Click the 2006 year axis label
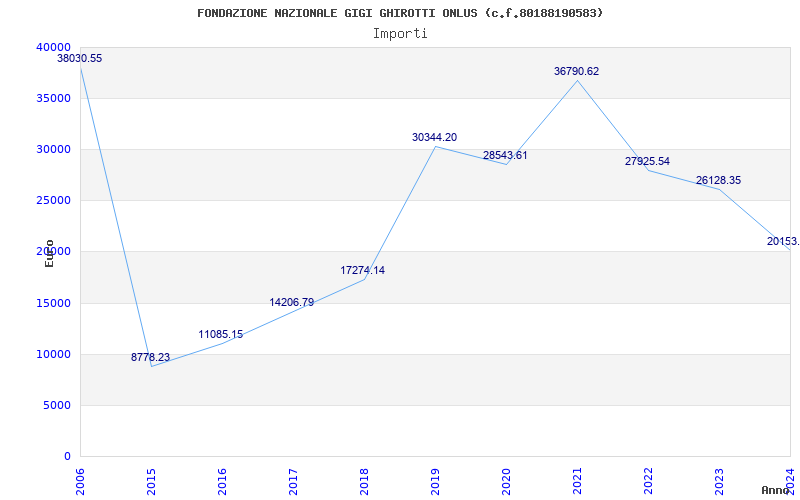 pyautogui.click(x=80, y=482)
